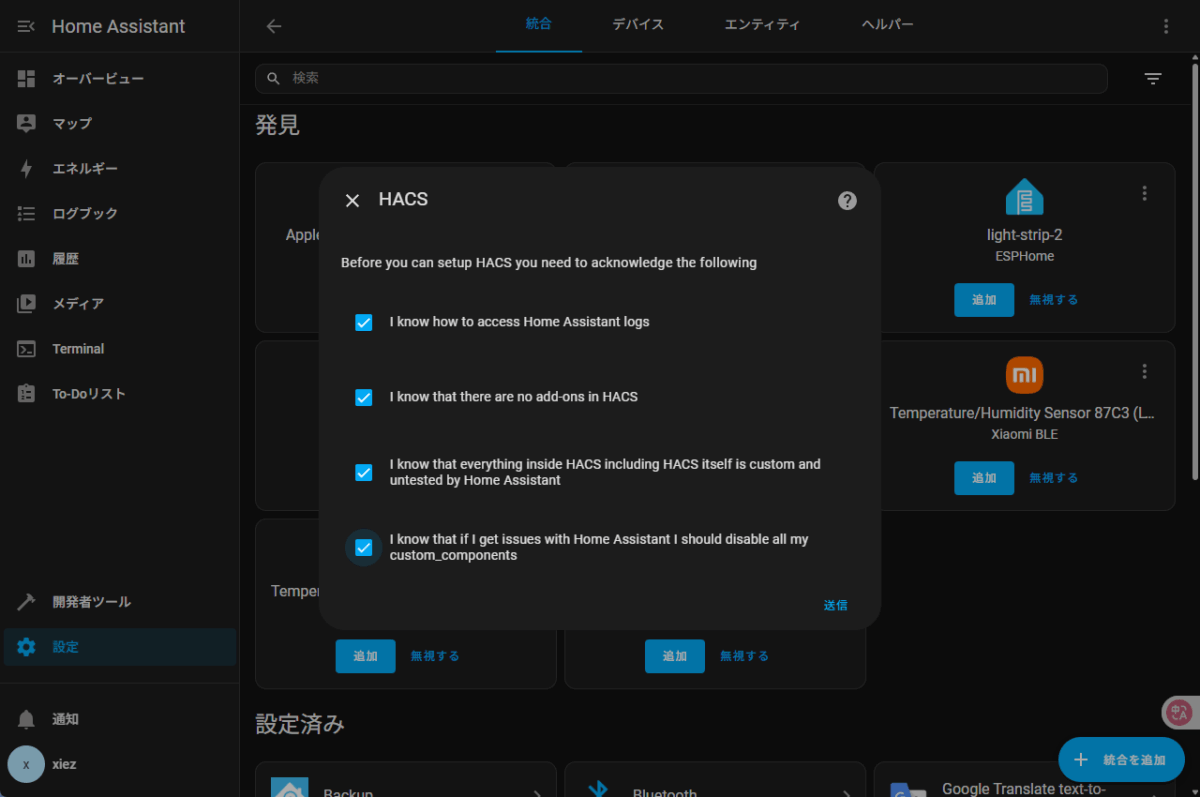Image resolution: width=1200 pixels, height=797 pixels.
Task: Click 統合を追加 add integration button
Action: click(x=1121, y=760)
